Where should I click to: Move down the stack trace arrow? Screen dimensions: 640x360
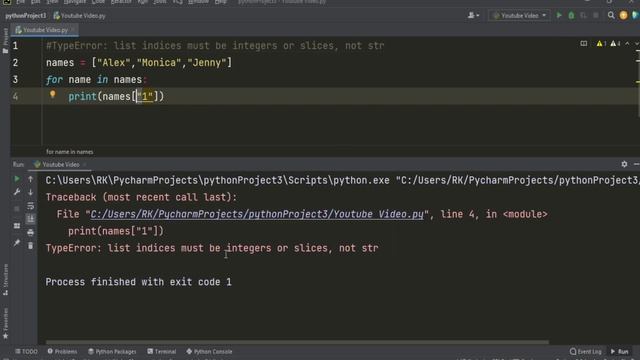coord(31,192)
